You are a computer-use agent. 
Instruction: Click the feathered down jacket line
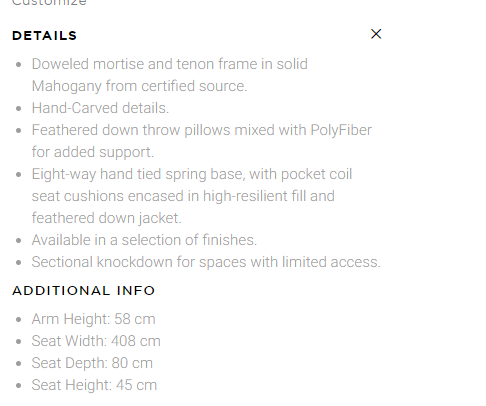tap(107, 218)
